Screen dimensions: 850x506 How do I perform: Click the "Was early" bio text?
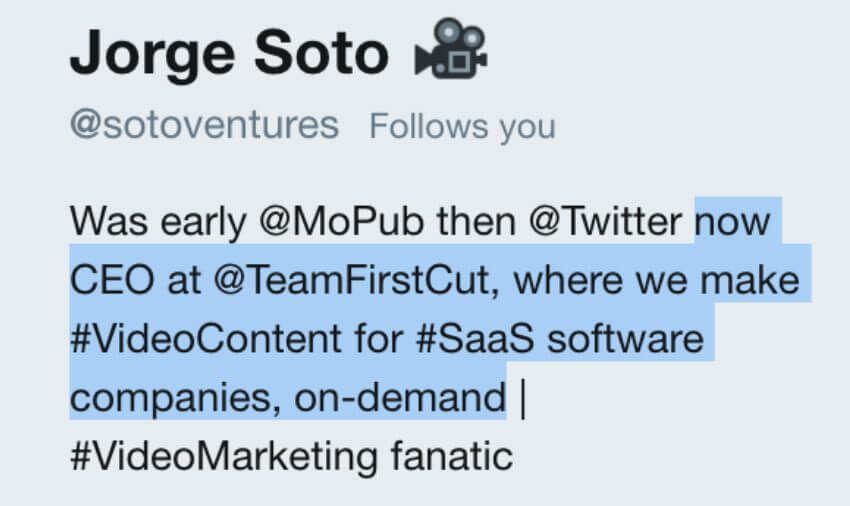[x=157, y=220]
